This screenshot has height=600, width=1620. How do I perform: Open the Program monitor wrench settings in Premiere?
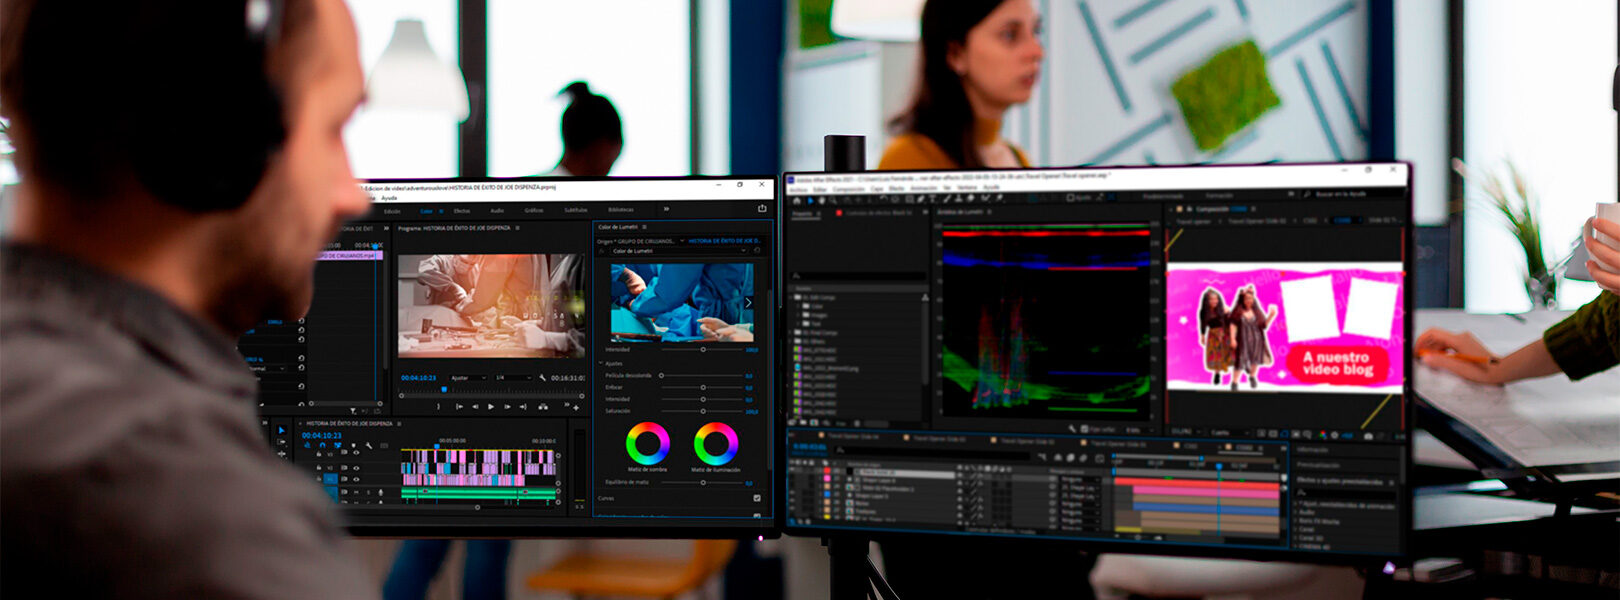tap(542, 378)
